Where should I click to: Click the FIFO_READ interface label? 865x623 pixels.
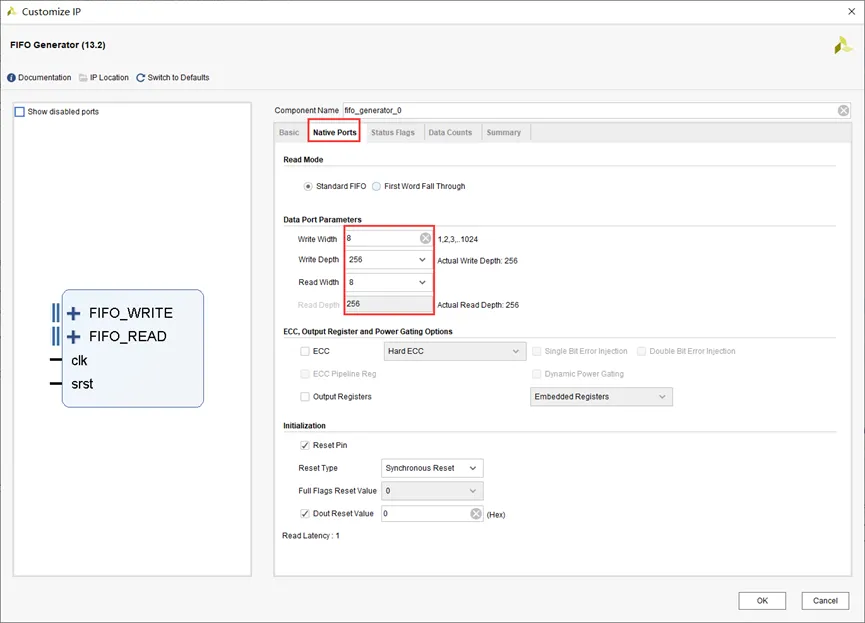(x=127, y=337)
